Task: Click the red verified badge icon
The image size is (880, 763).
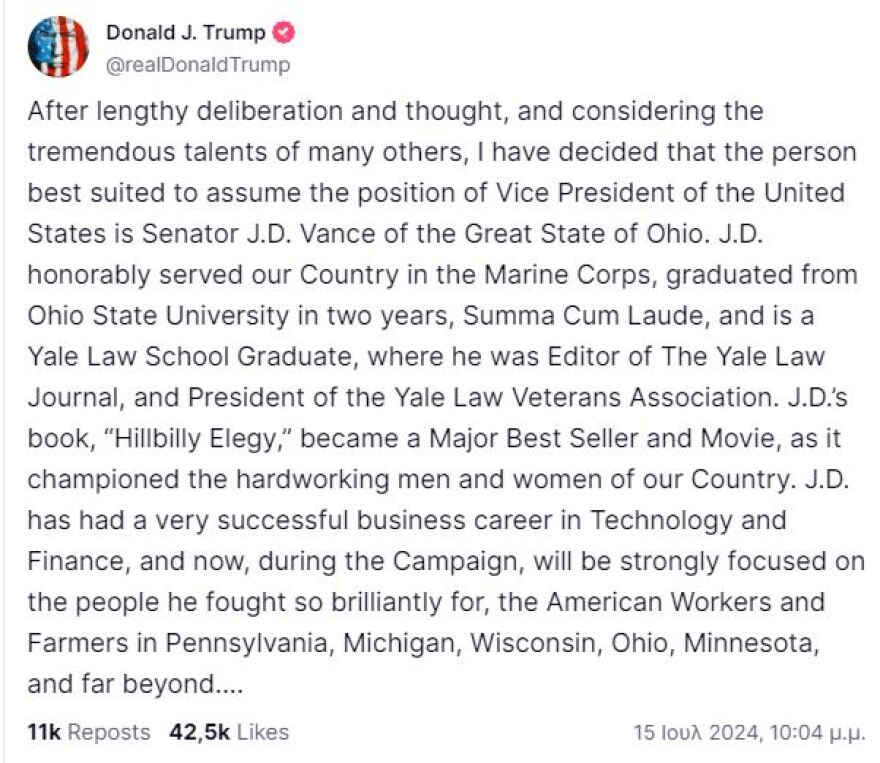Action: (x=283, y=32)
